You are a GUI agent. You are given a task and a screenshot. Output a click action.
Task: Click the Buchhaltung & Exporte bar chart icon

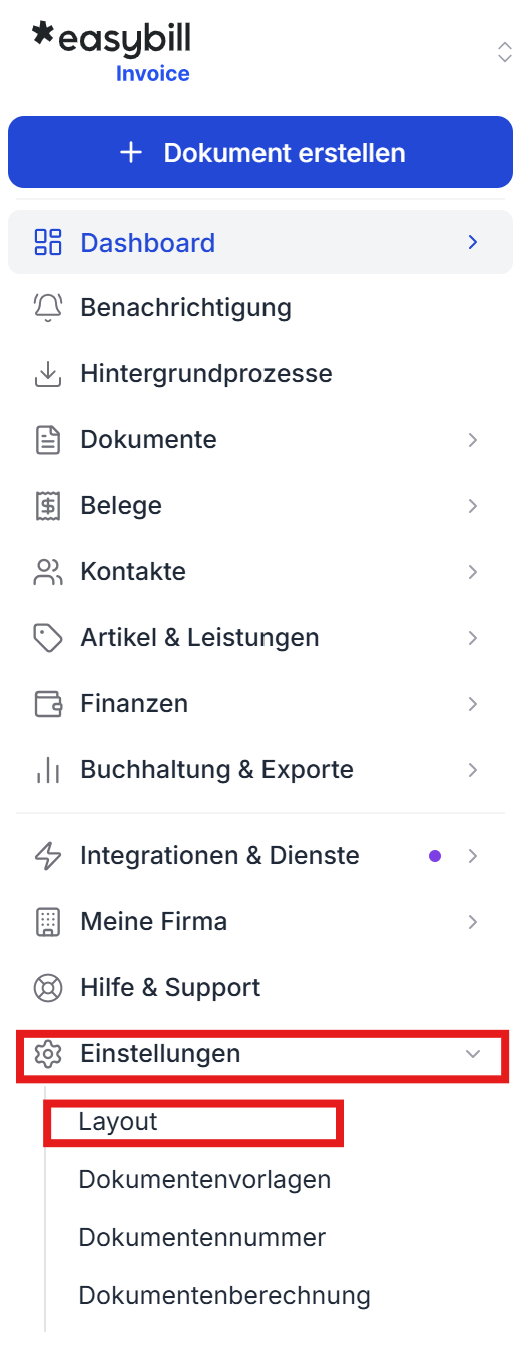48,770
